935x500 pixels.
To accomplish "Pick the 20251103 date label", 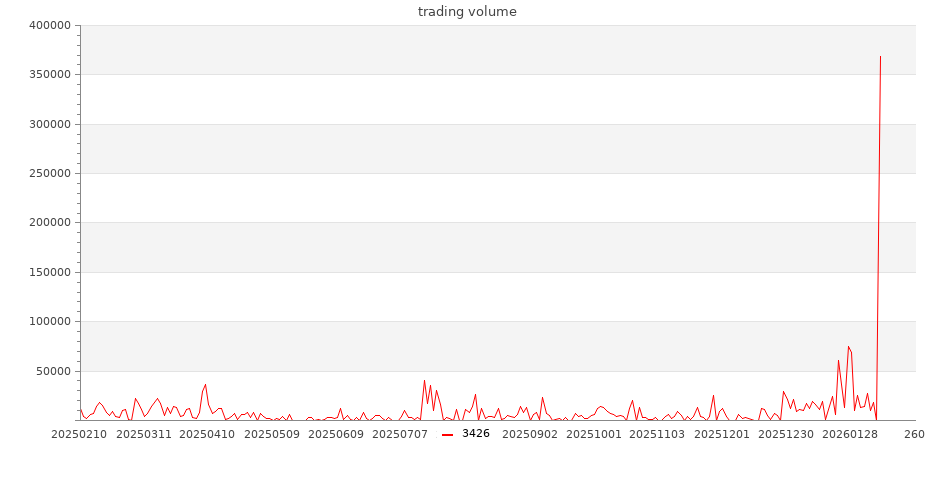I will pyautogui.click(x=657, y=434).
